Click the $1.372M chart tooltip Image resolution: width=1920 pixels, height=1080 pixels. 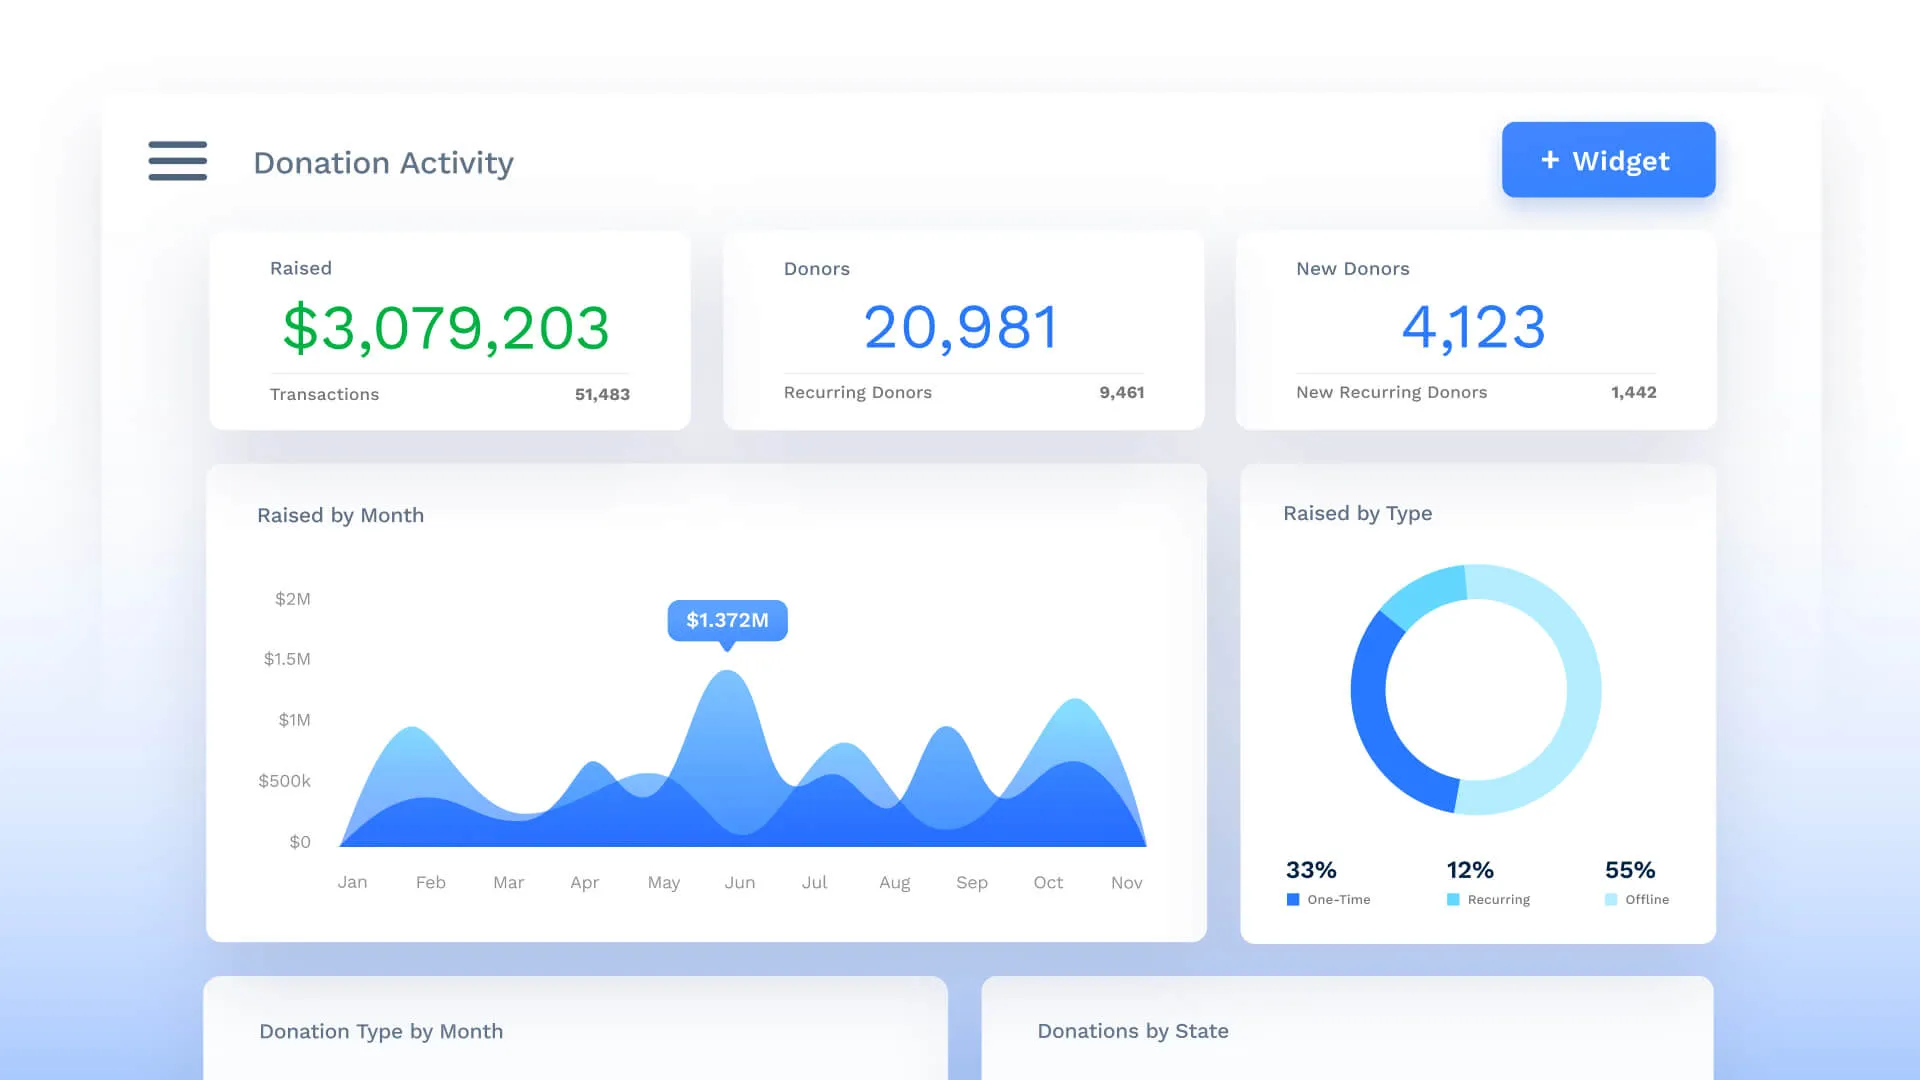[727, 620]
